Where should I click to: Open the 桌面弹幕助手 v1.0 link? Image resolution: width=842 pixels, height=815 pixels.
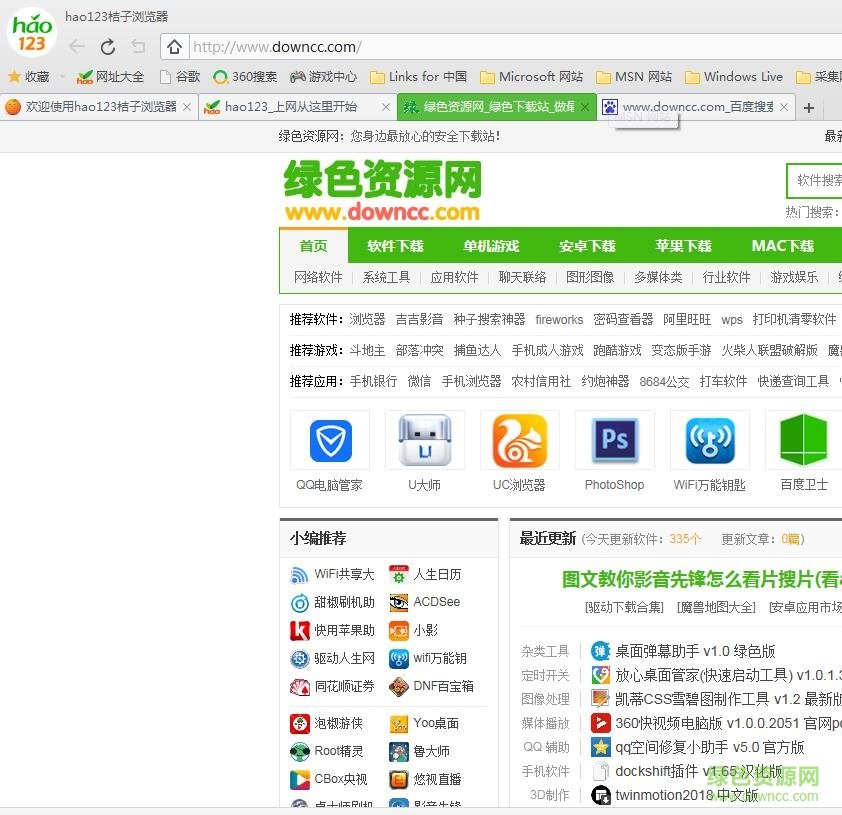(694, 651)
